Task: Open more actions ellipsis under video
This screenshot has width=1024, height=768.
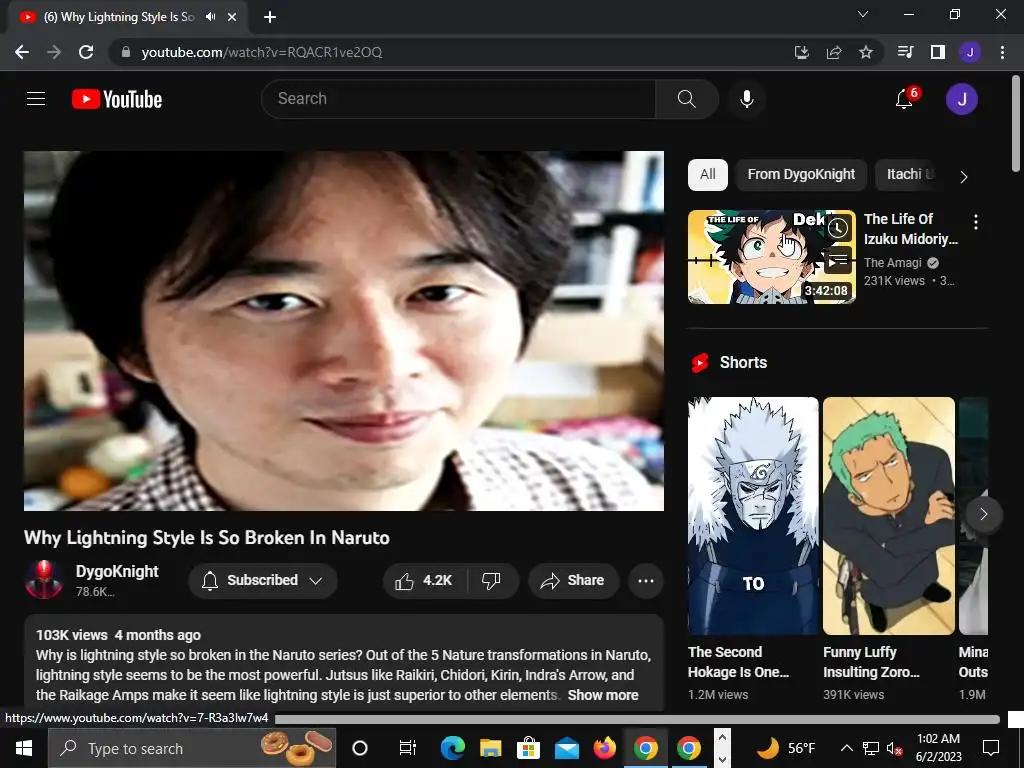Action: pyautogui.click(x=646, y=581)
